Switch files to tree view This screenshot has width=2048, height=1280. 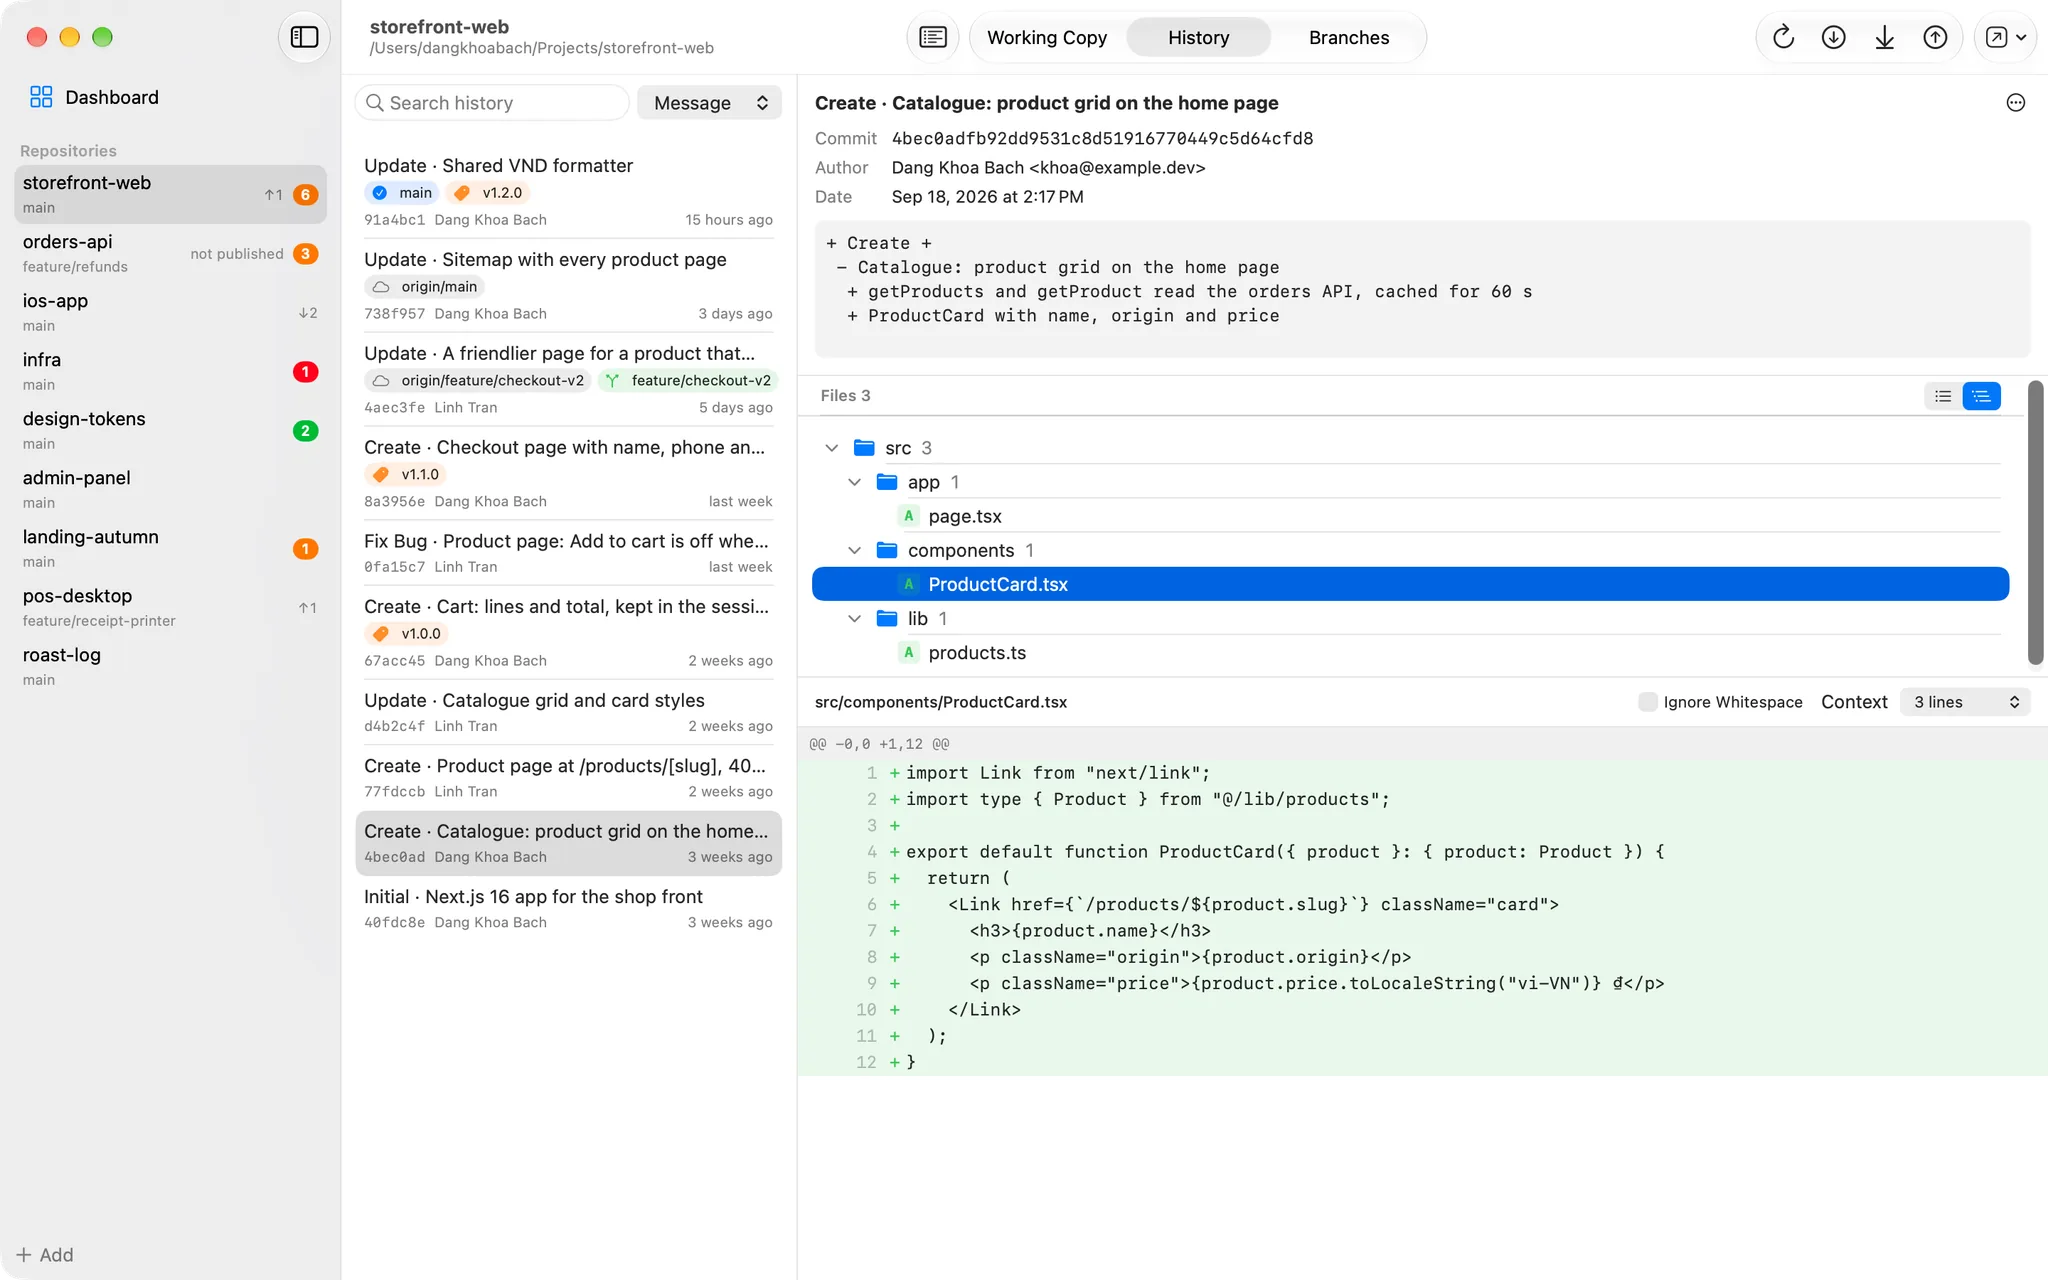click(x=1981, y=396)
